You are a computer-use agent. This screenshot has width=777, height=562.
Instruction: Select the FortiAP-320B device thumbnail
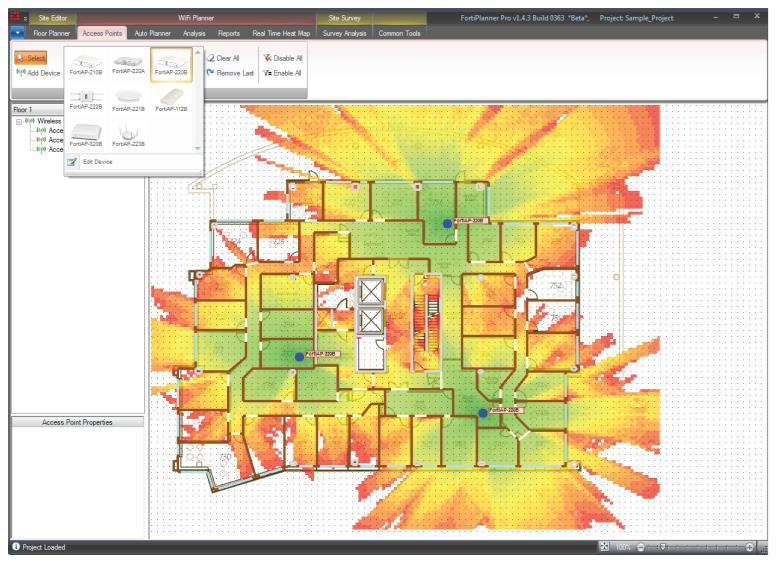point(86,135)
